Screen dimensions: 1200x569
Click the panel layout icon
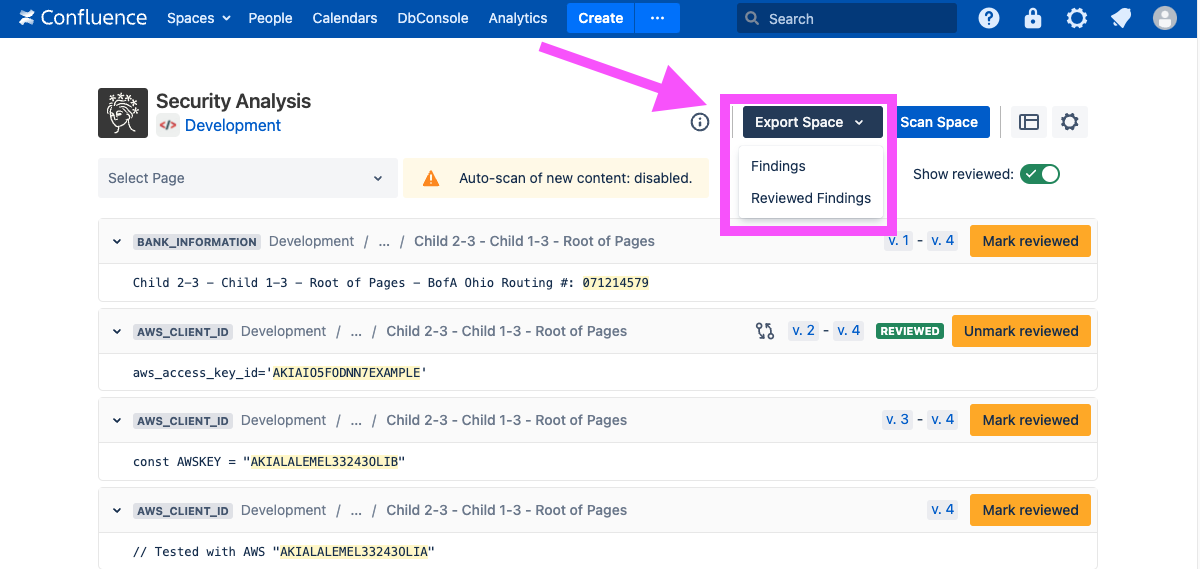click(1029, 122)
